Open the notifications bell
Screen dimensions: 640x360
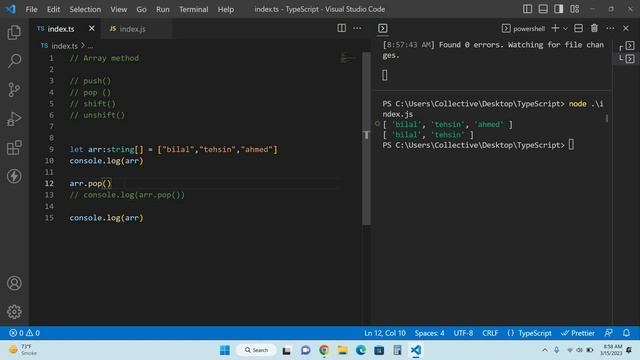[627, 333]
